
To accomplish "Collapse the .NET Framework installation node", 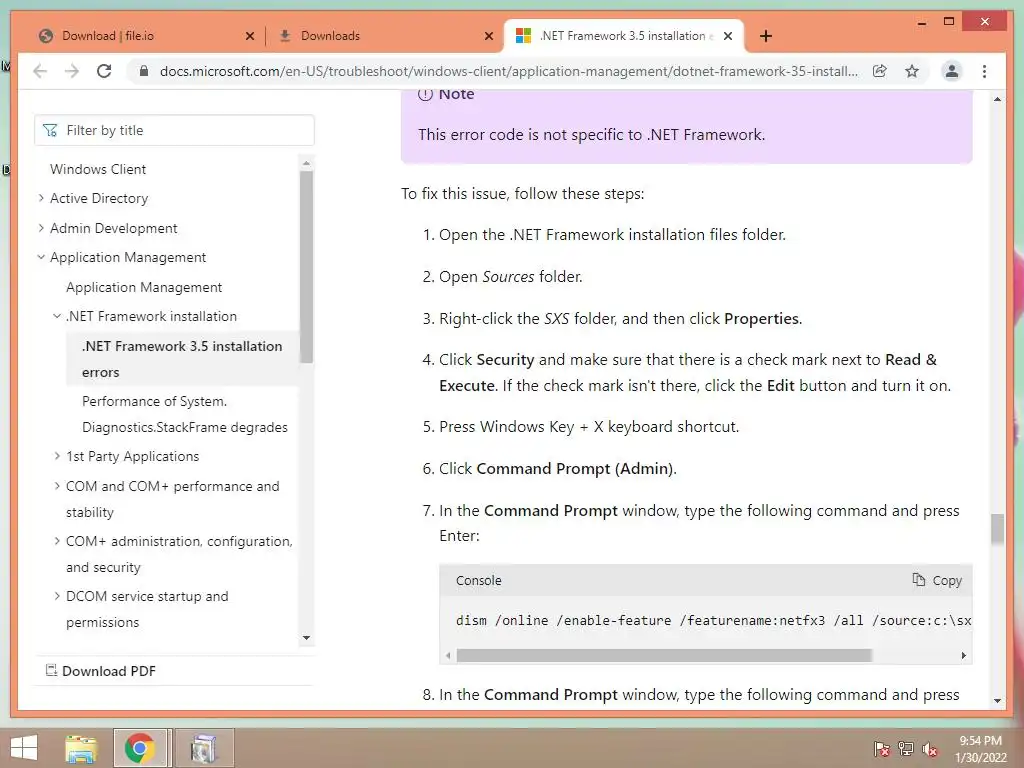I will 57,316.
